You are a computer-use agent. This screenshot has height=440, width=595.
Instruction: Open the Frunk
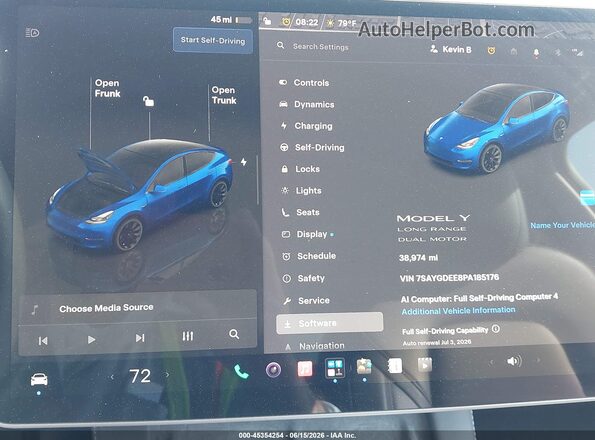107,88
